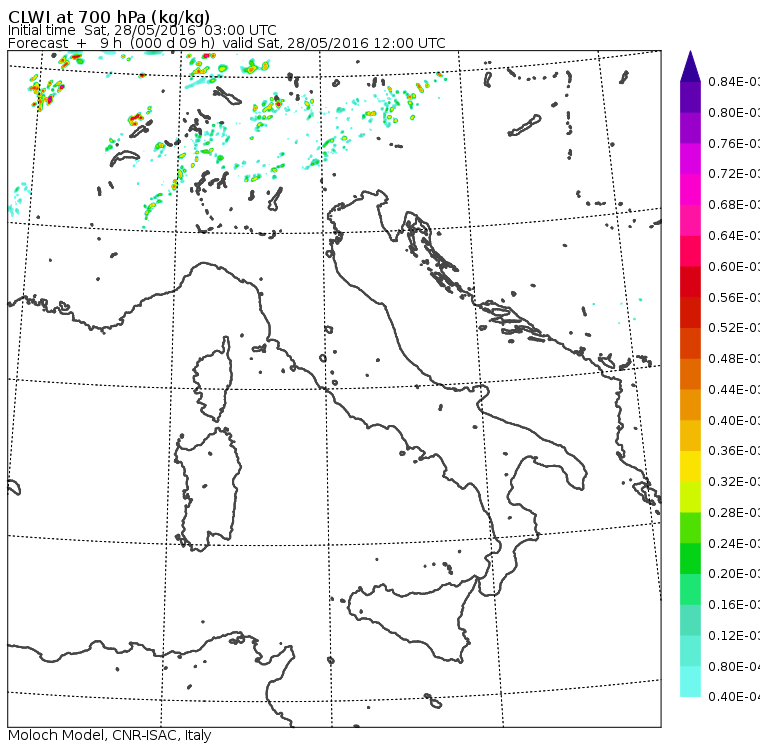Click the light cyan swatch above 0.40E-04

coord(690,681)
